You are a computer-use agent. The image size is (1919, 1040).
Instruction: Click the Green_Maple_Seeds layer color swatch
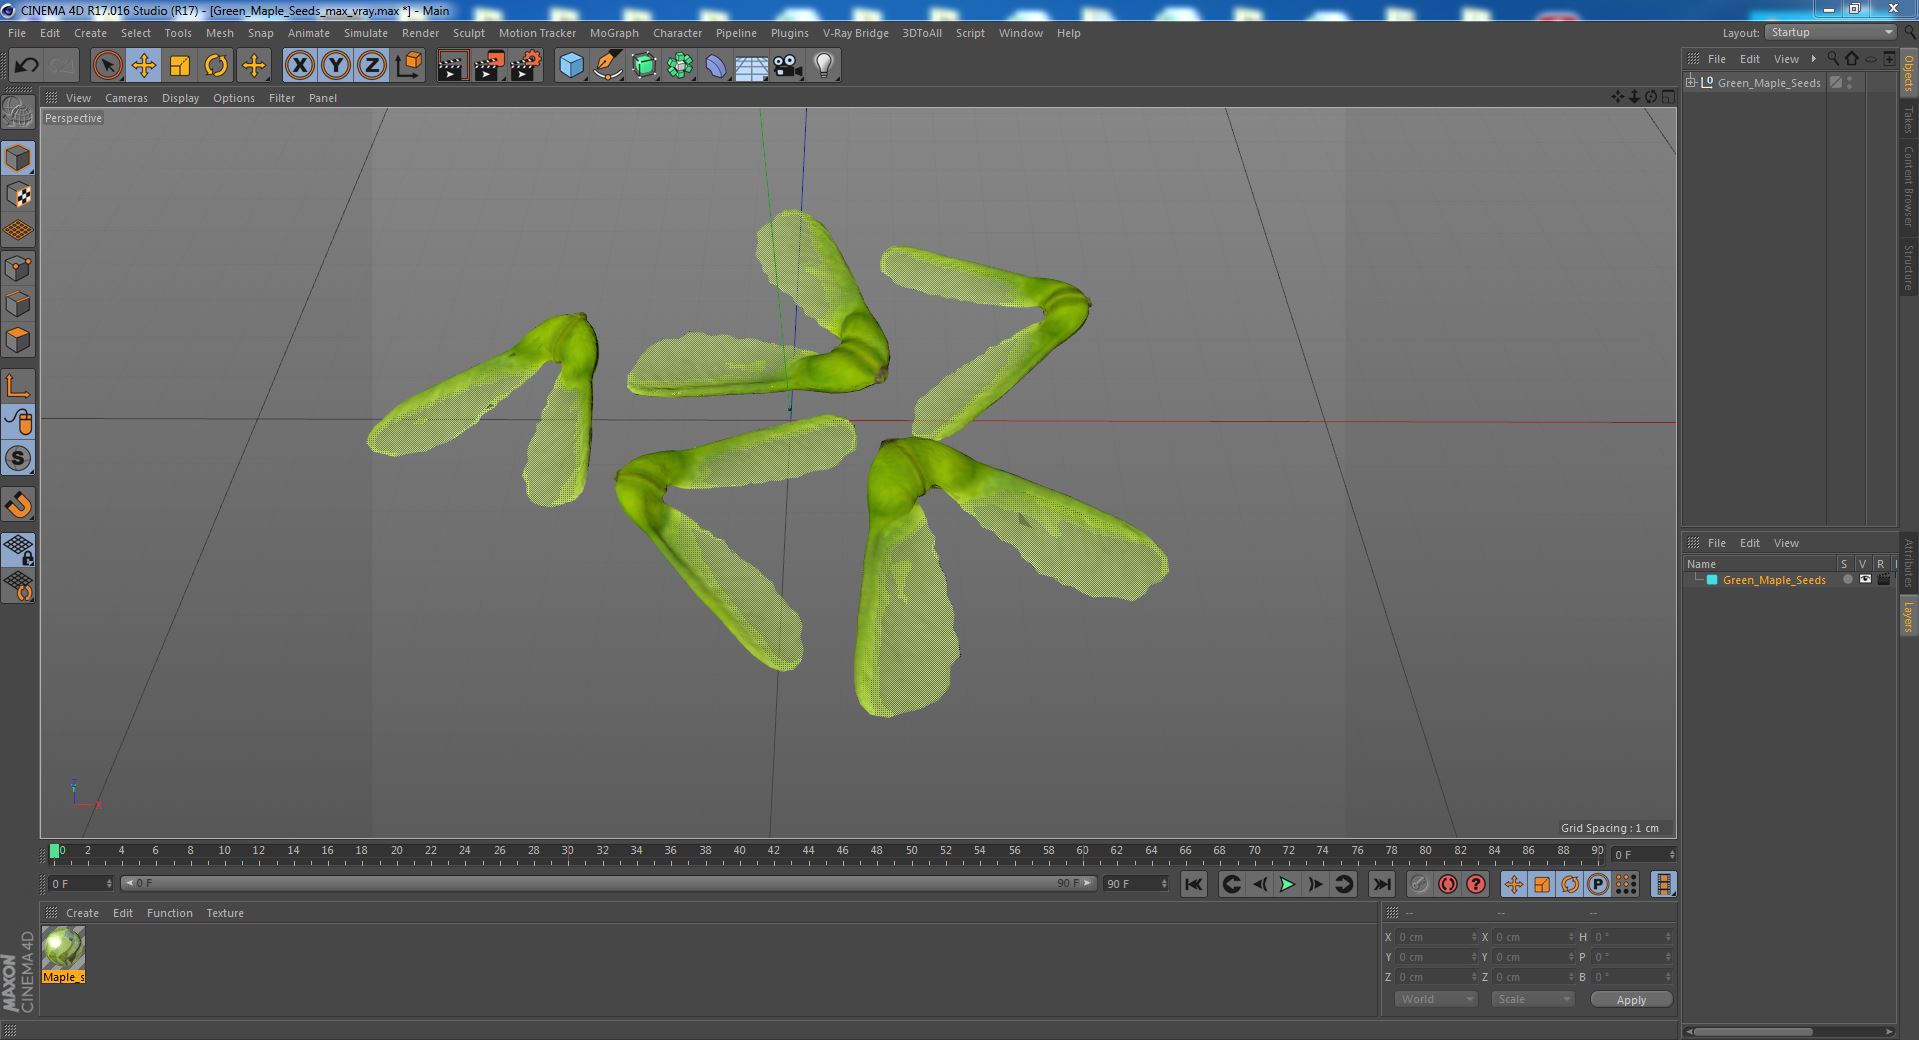tap(1712, 580)
